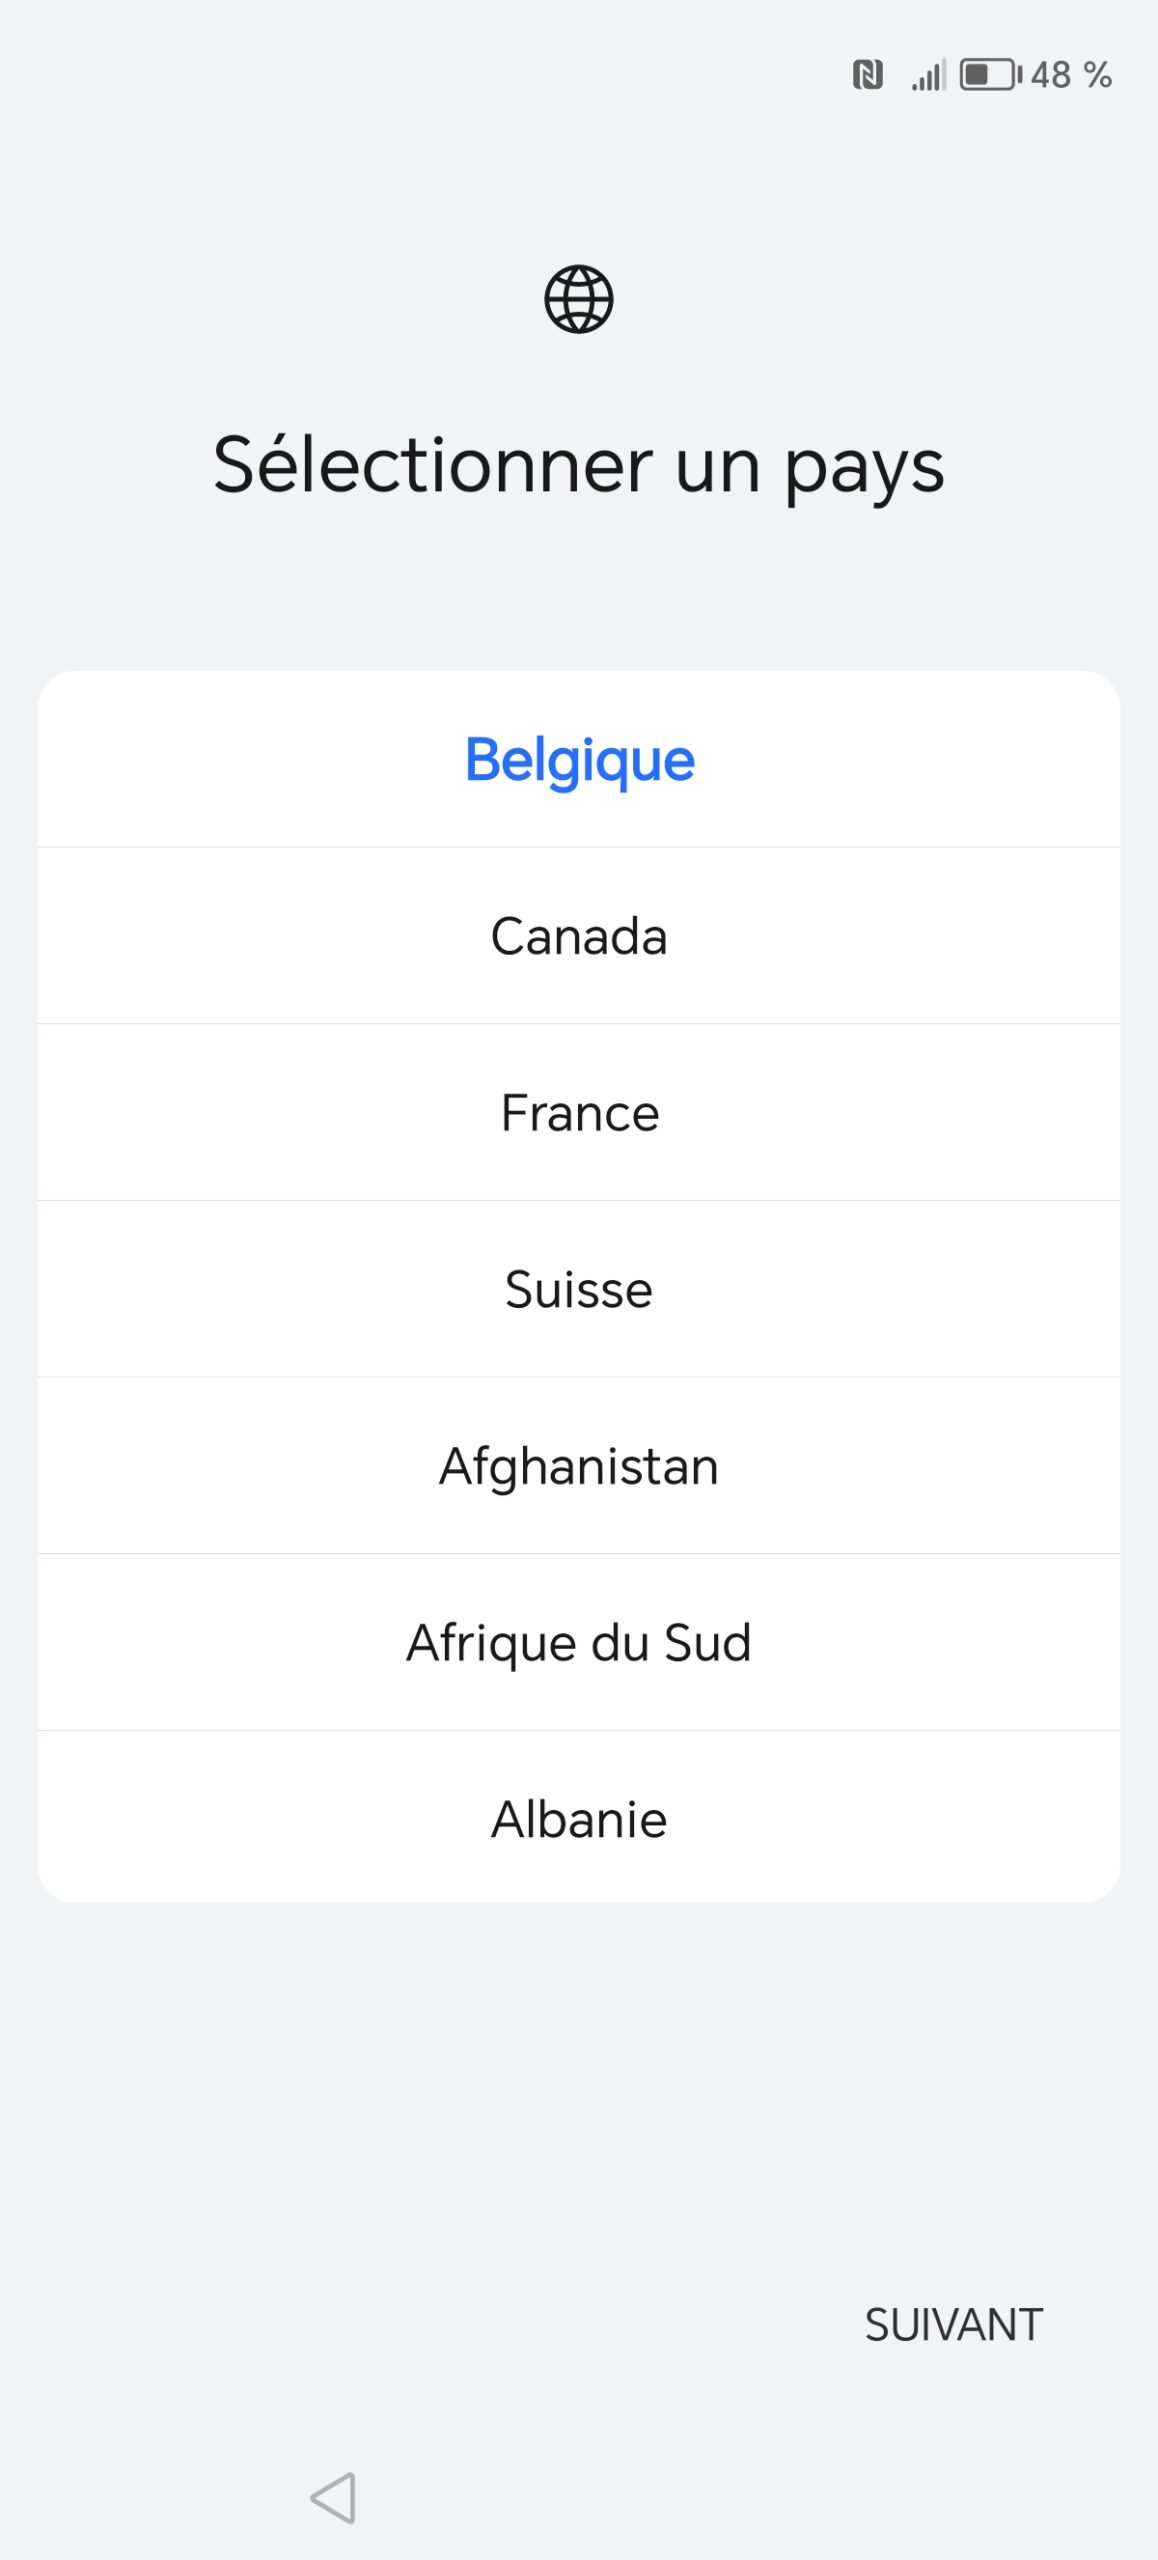The image size is (1158, 2560).
Task: Tap the battery level icon
Action: point(990,75)
